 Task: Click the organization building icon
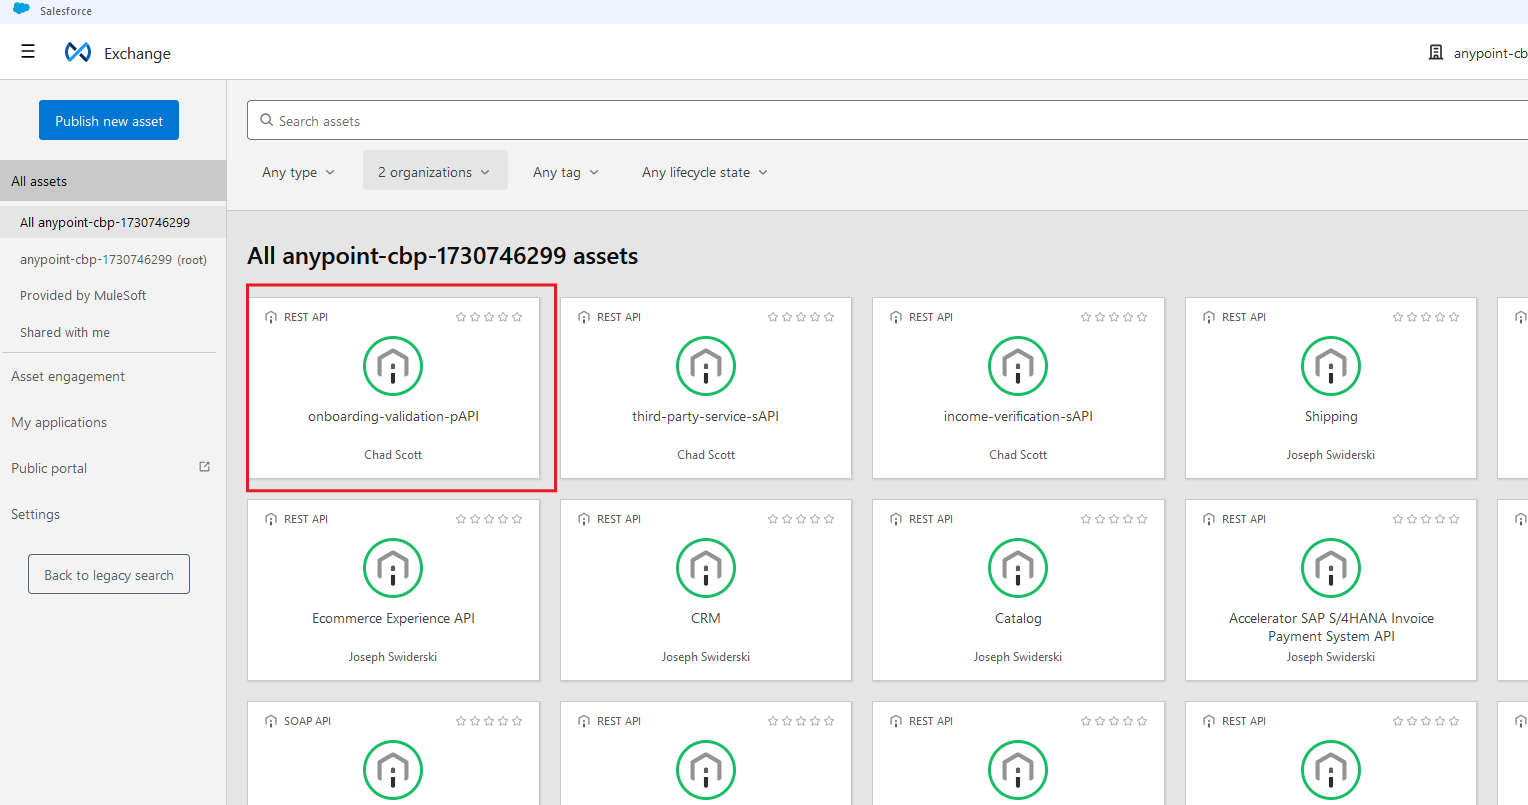1436,52
